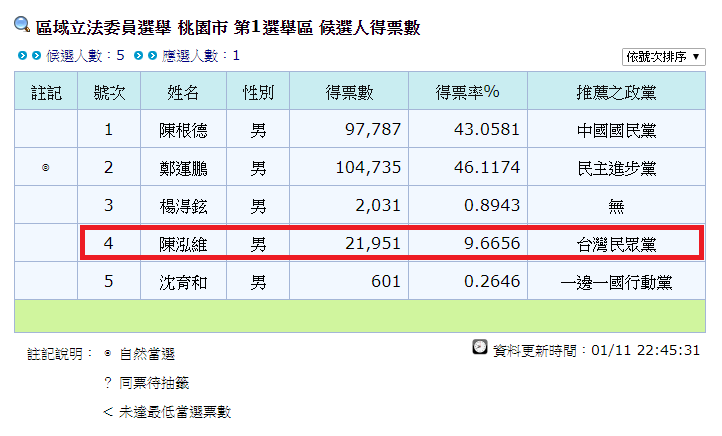722x436 pixels.
Task: Click legend entry 自然當選
Action: point(147,354)
